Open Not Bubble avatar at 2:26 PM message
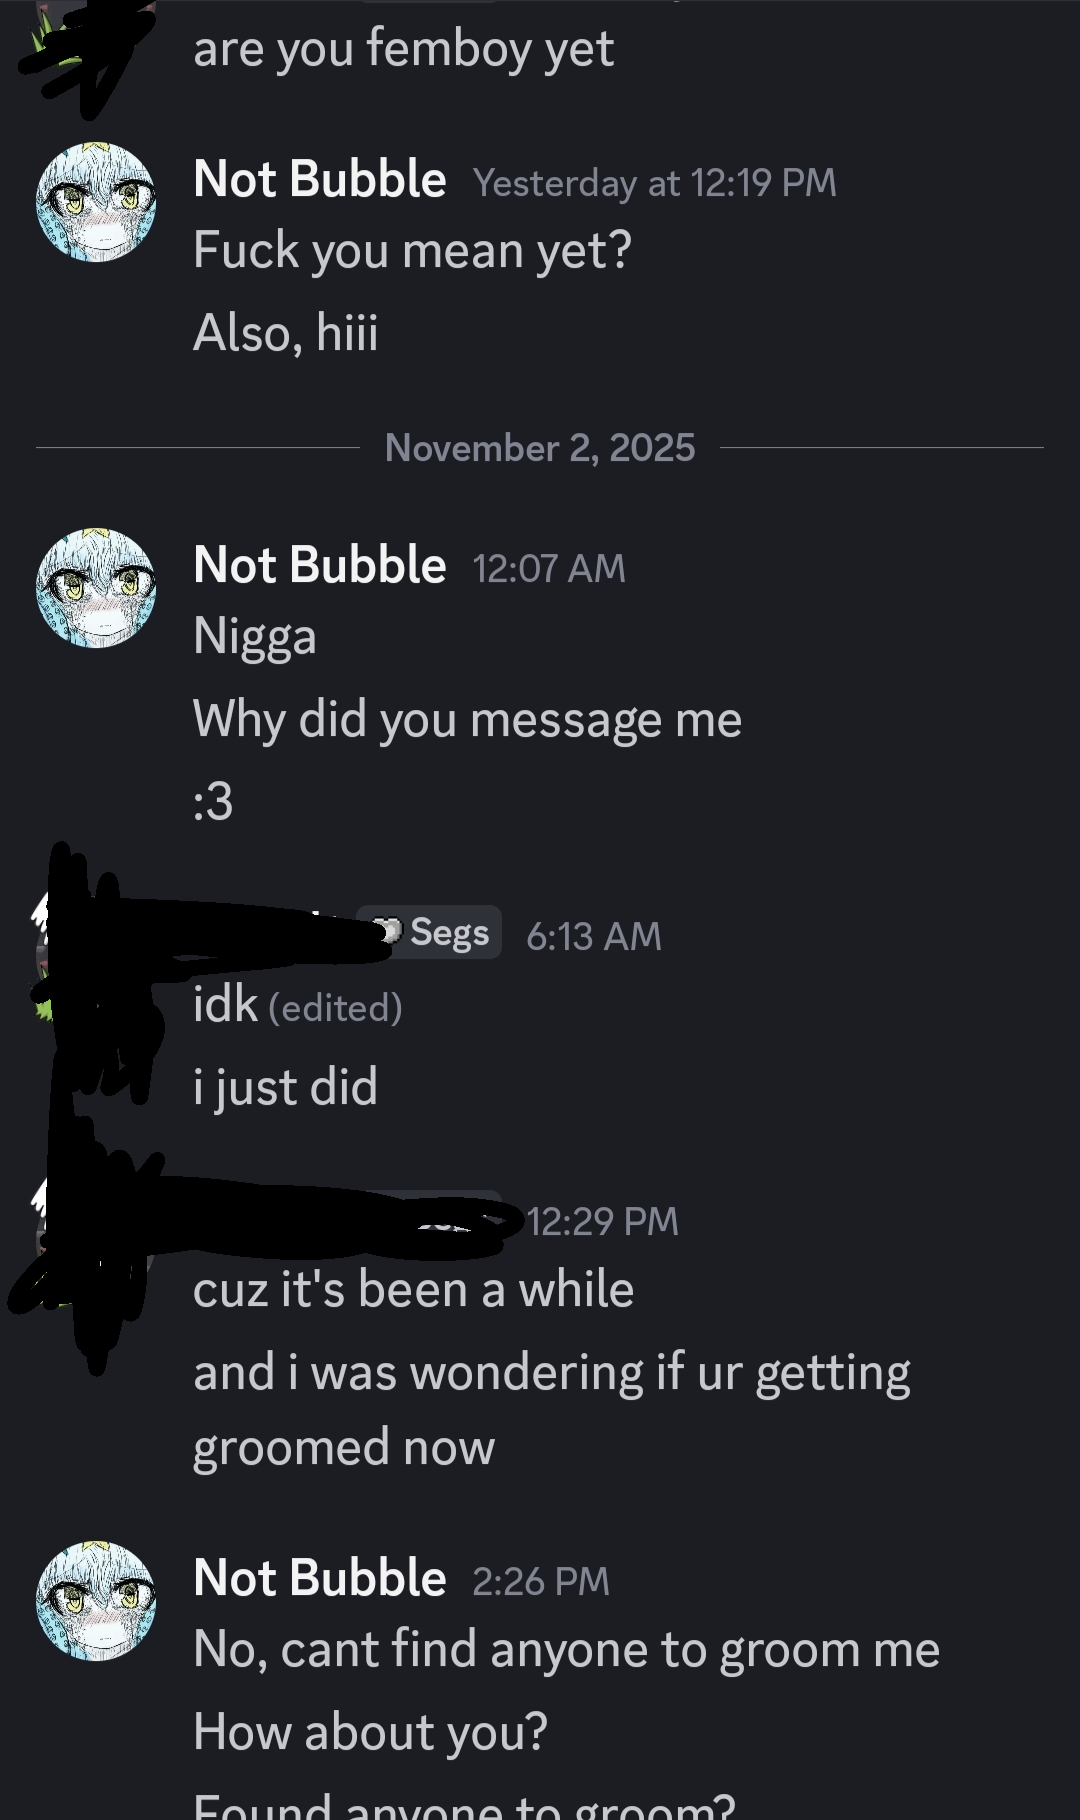The image size is (1080, 1820). 96,1600
